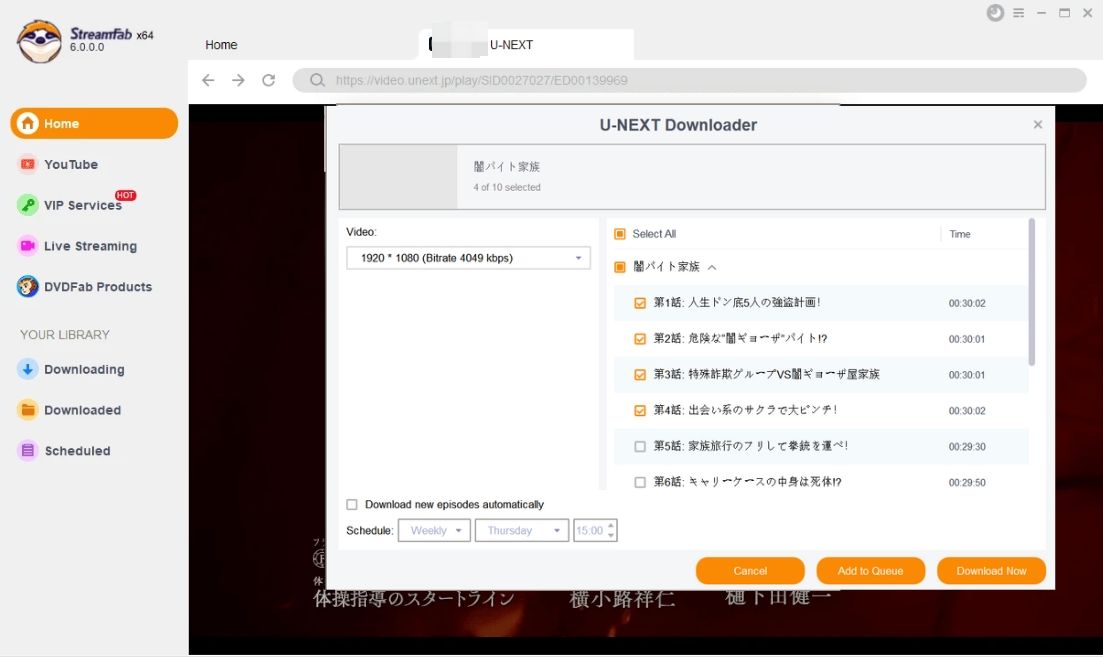Open the YouTube section in the sidebar

point(70,164)
